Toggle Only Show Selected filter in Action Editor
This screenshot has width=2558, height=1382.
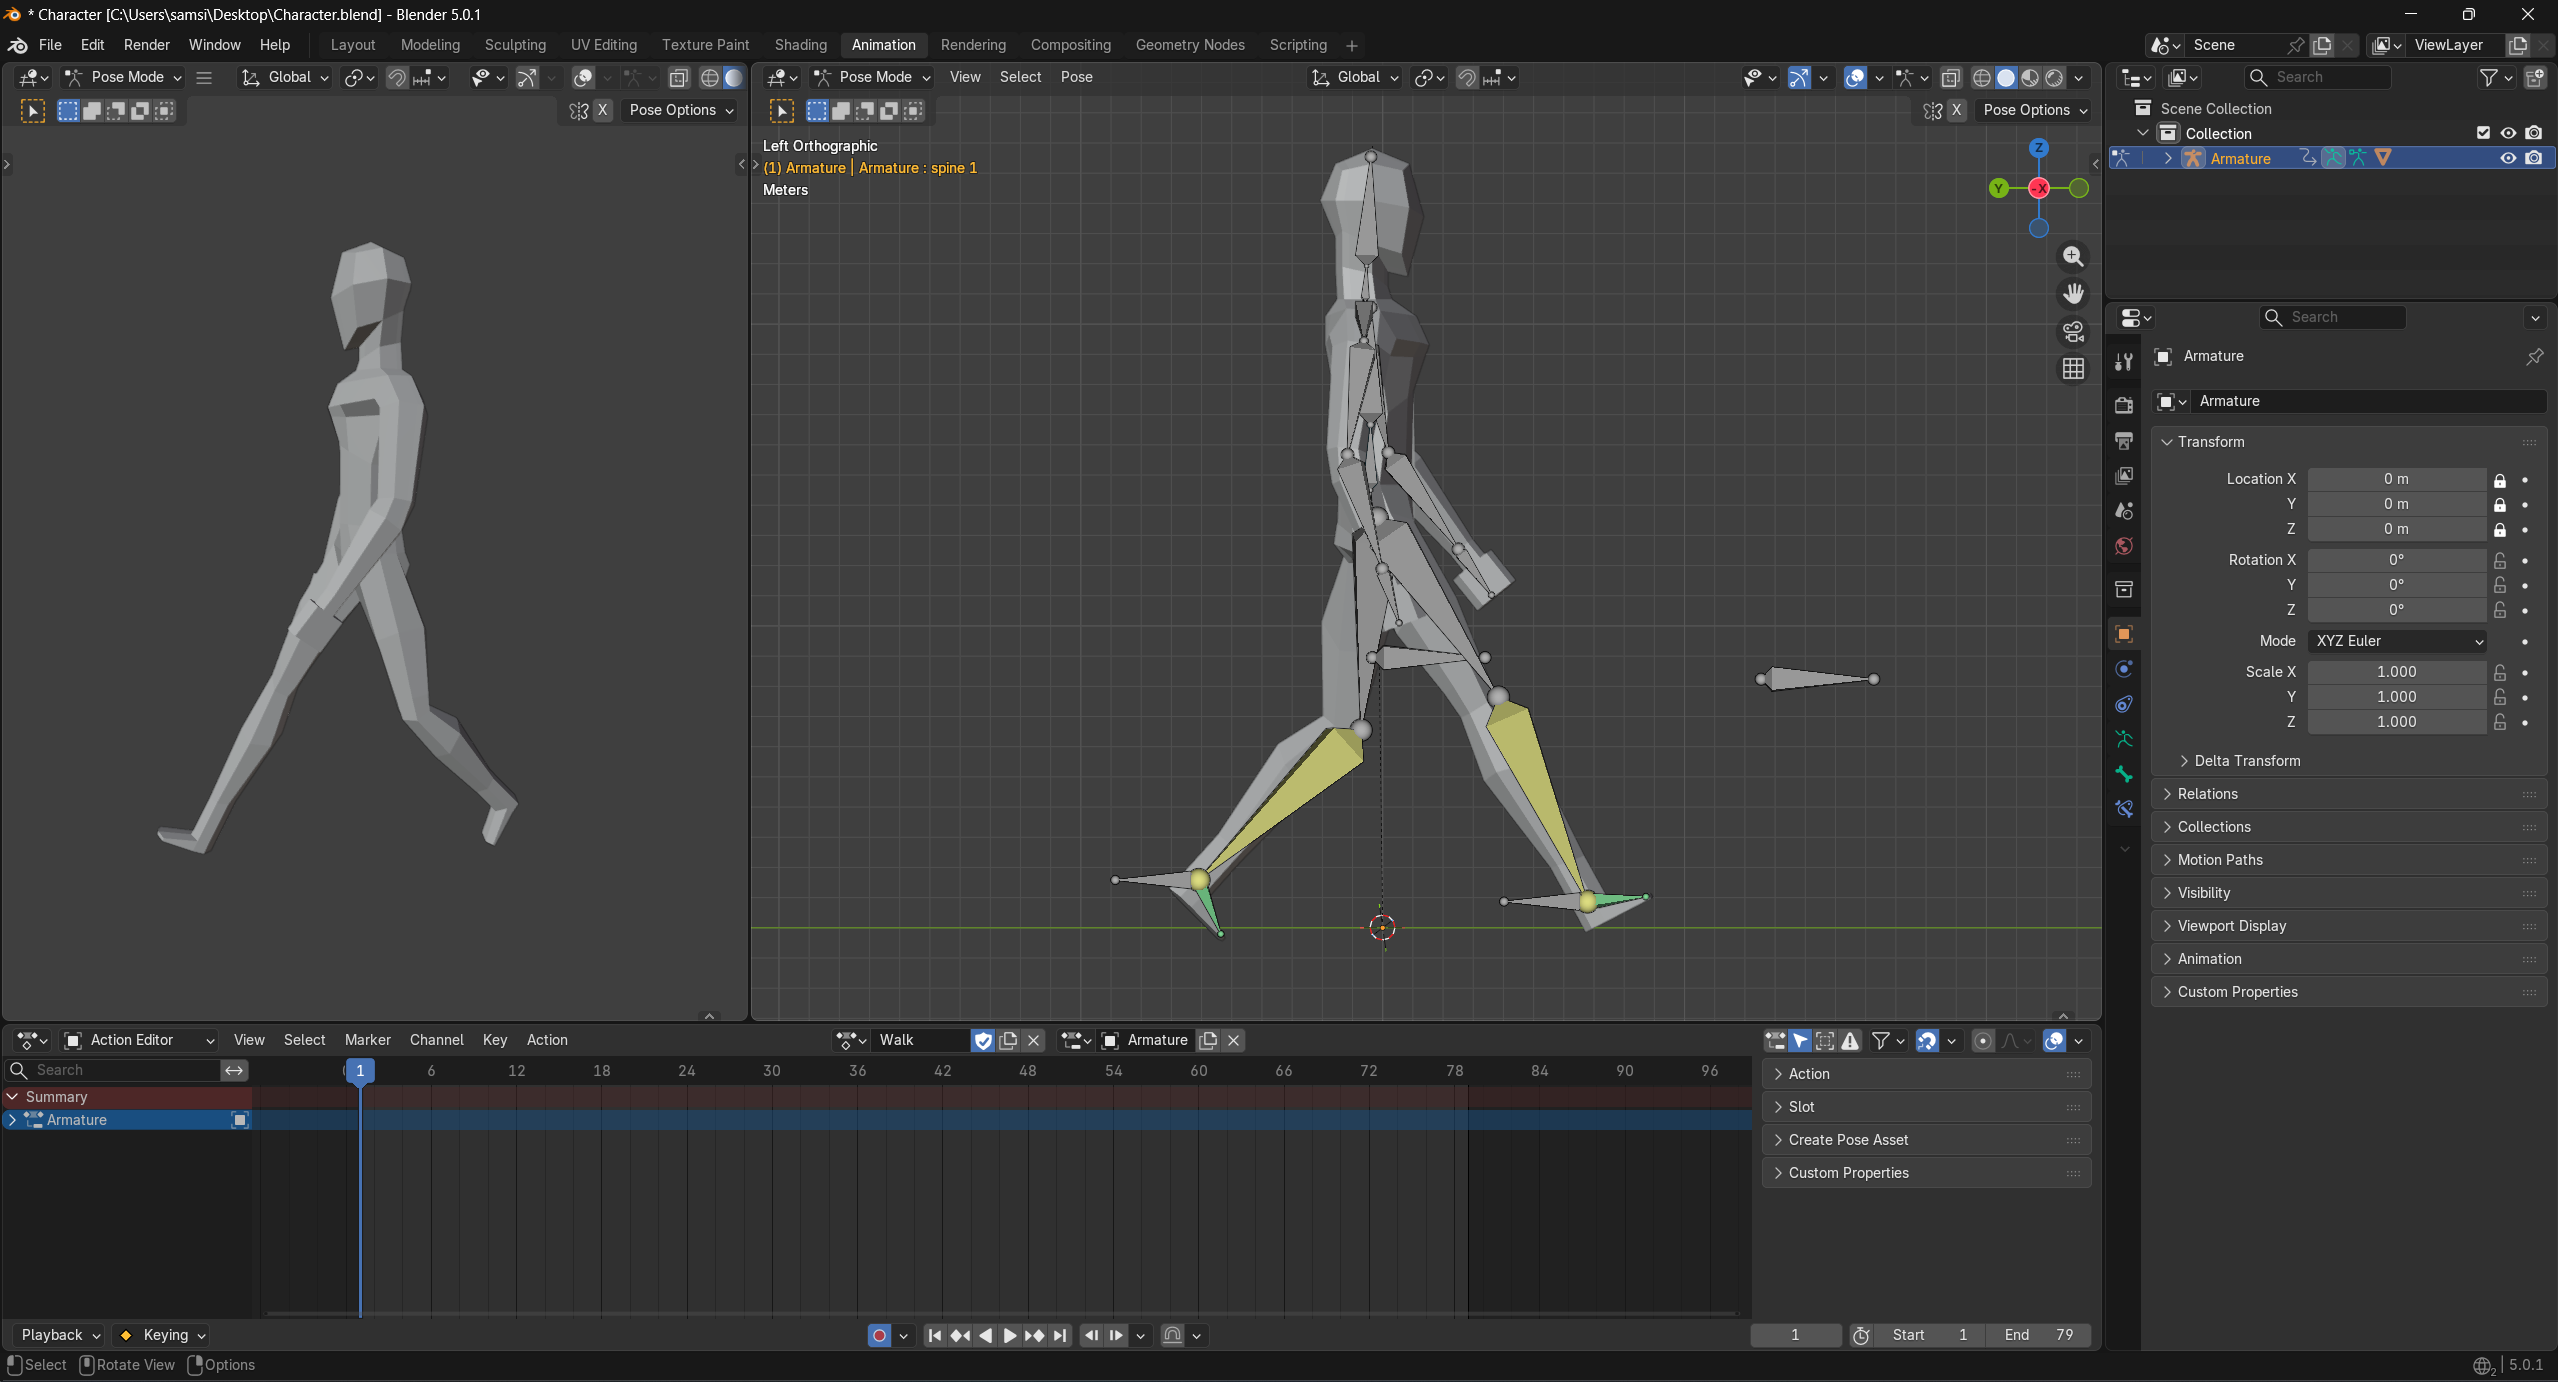click(x=1800, y=1041)
